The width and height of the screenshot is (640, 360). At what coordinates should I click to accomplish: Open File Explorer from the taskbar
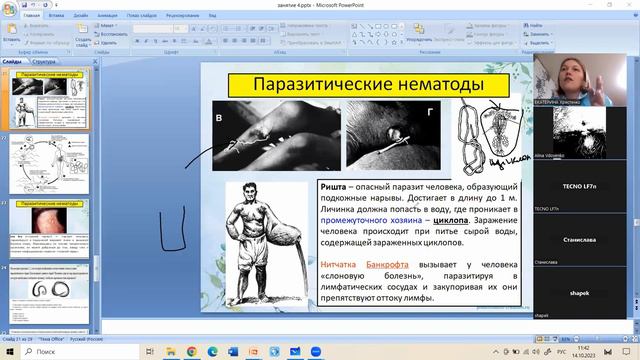tap(171, 351)
